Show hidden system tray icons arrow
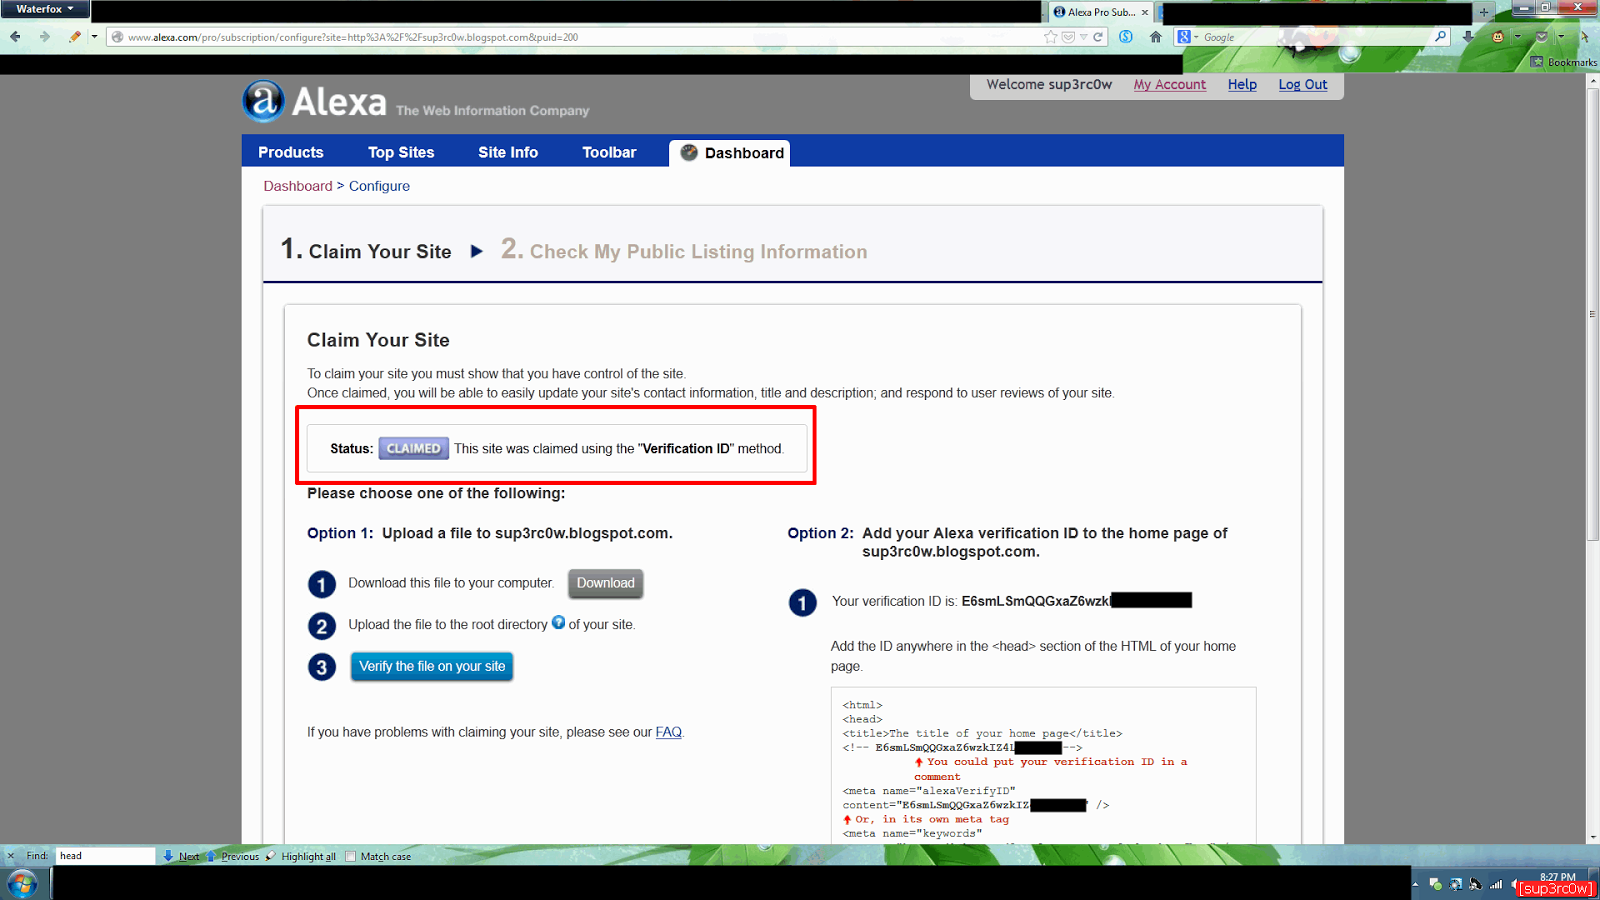Screen dimensions: 1600x900 pyautogui.click(x=1415, y=884)
